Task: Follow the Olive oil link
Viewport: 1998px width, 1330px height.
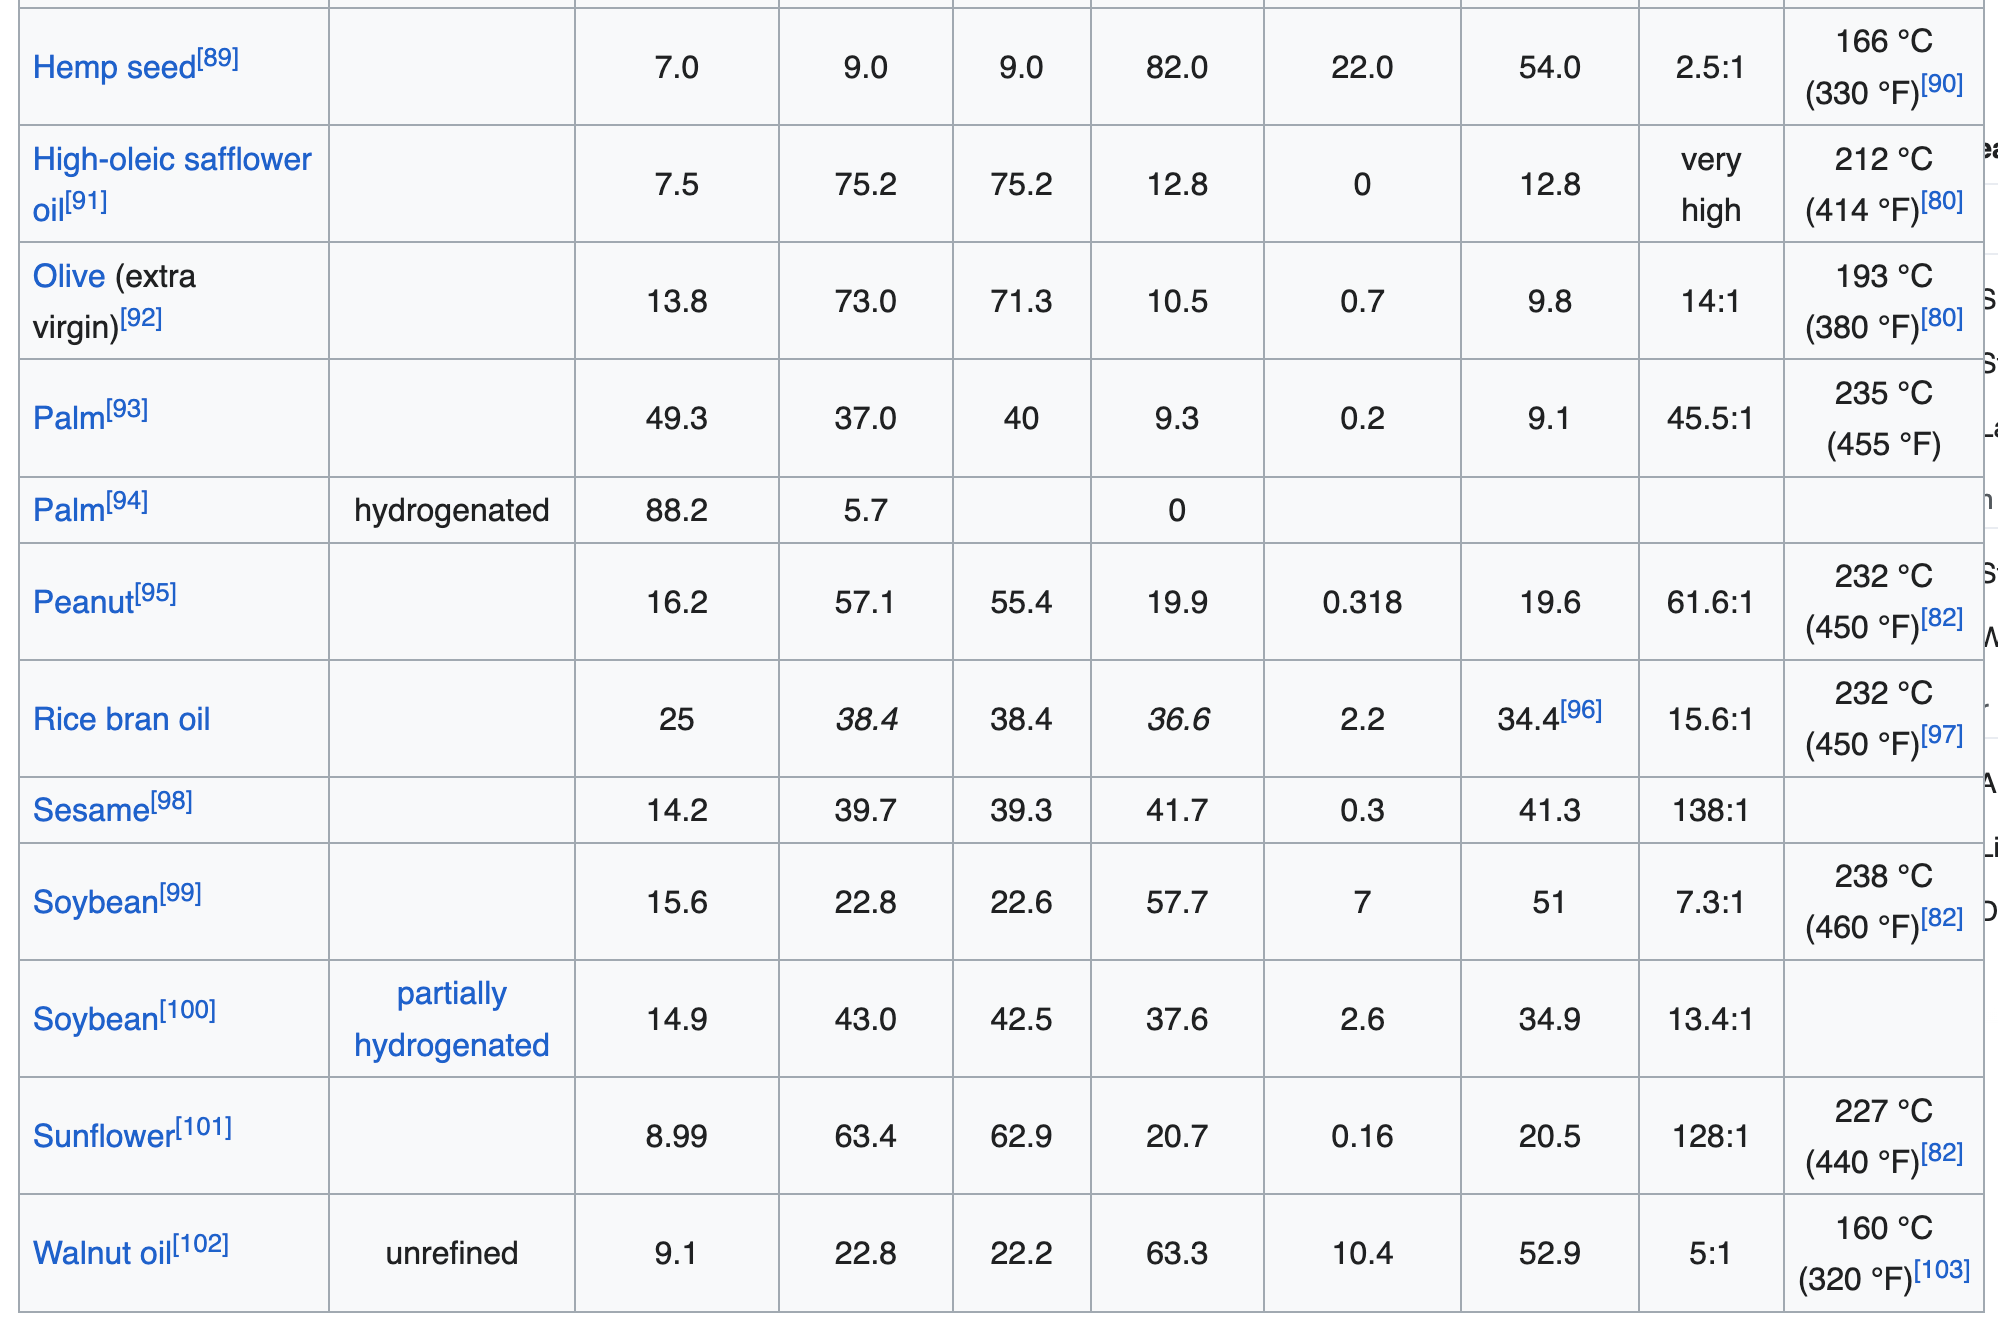Action: 69,276
